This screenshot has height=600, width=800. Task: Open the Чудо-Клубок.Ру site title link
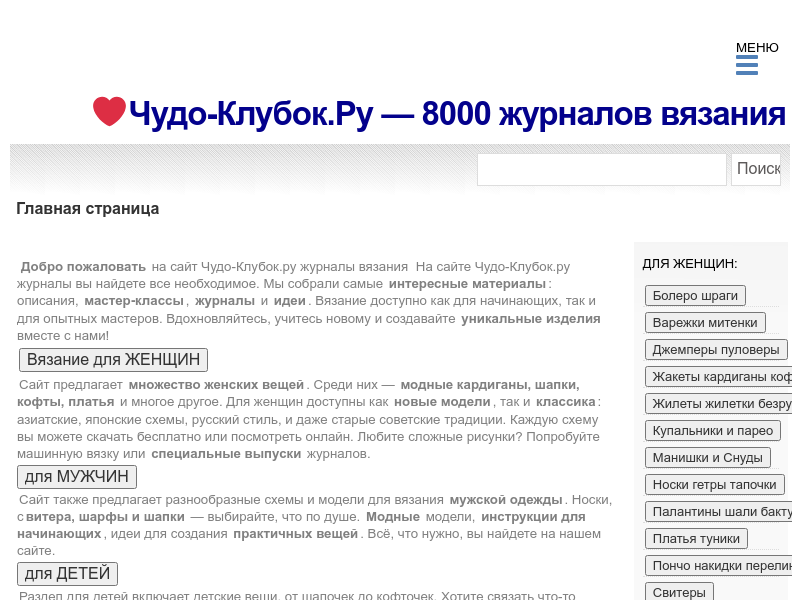click(x=457, y=113)
